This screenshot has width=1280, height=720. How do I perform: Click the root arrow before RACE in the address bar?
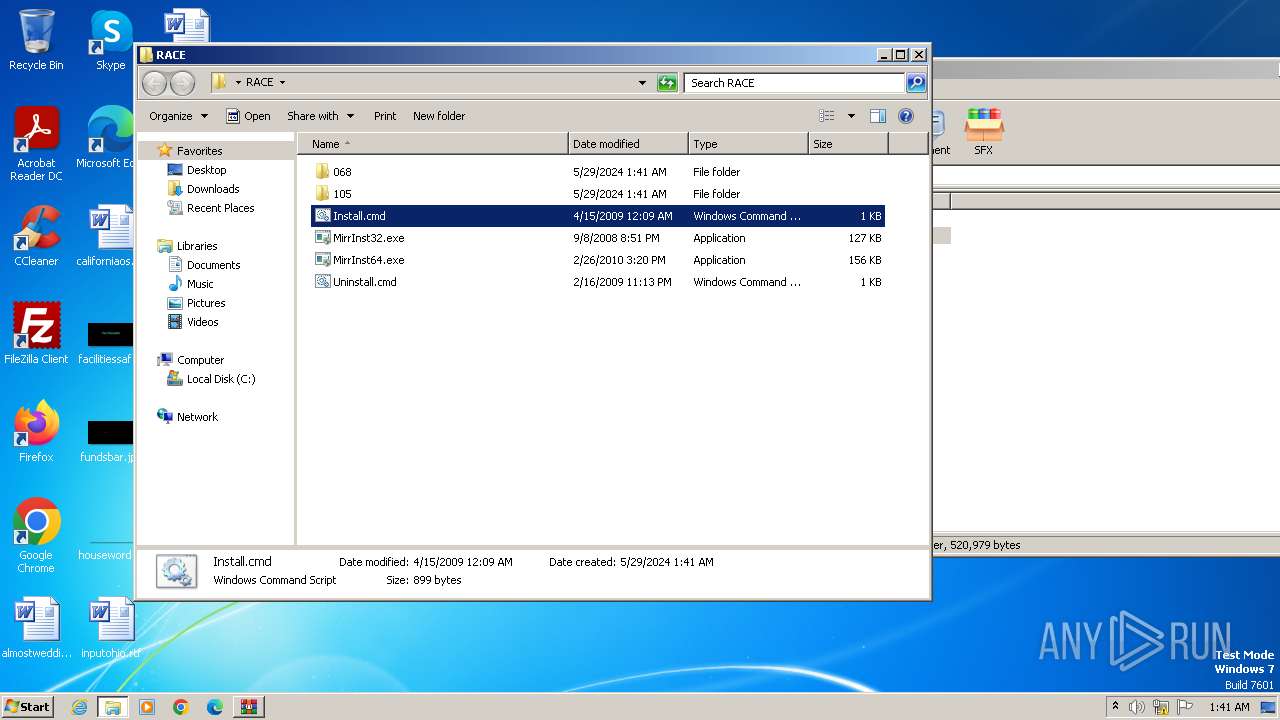click(x=238, y=83)
